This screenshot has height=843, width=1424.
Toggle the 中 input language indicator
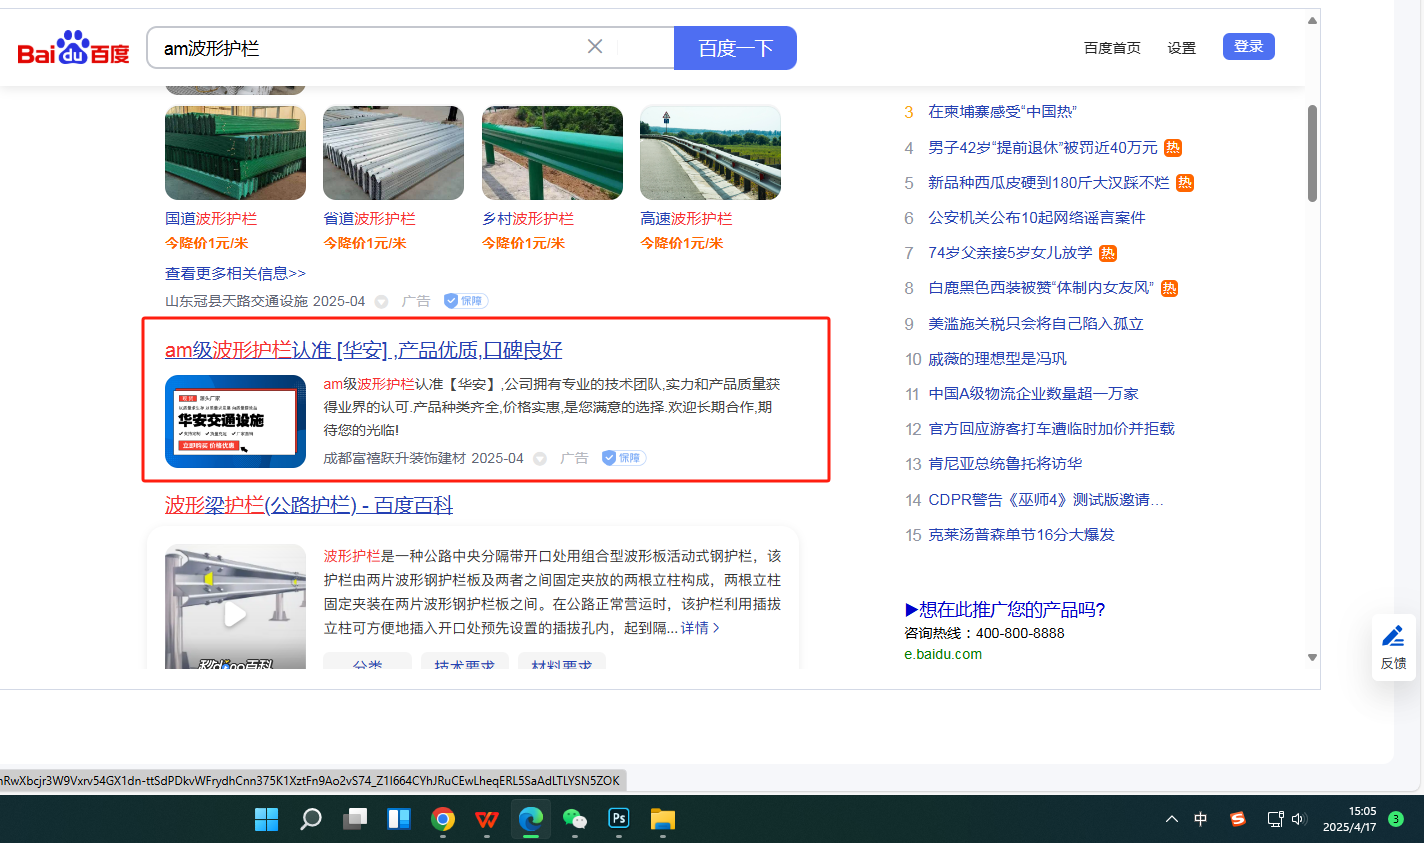tap(1200, 819)
